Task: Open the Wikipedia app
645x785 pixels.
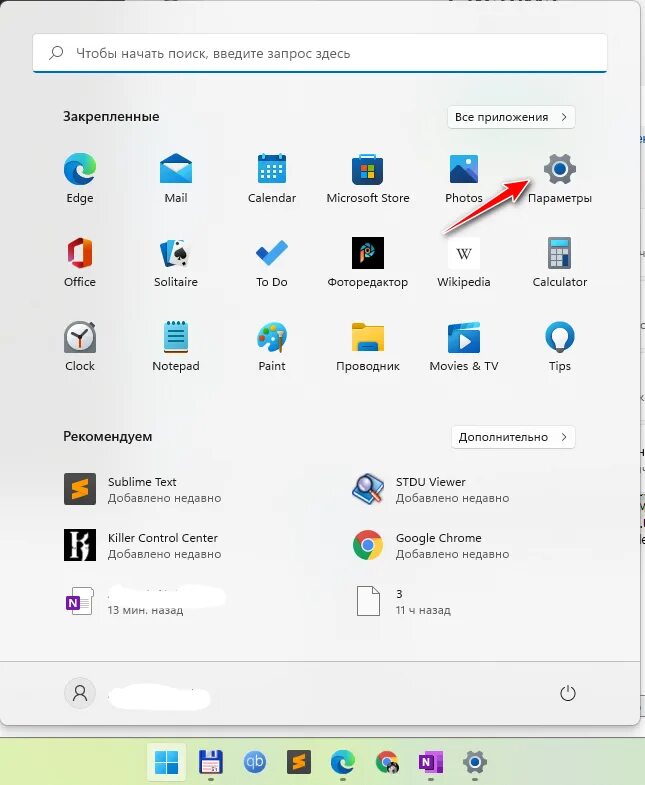Action: (x=464, y=263)
